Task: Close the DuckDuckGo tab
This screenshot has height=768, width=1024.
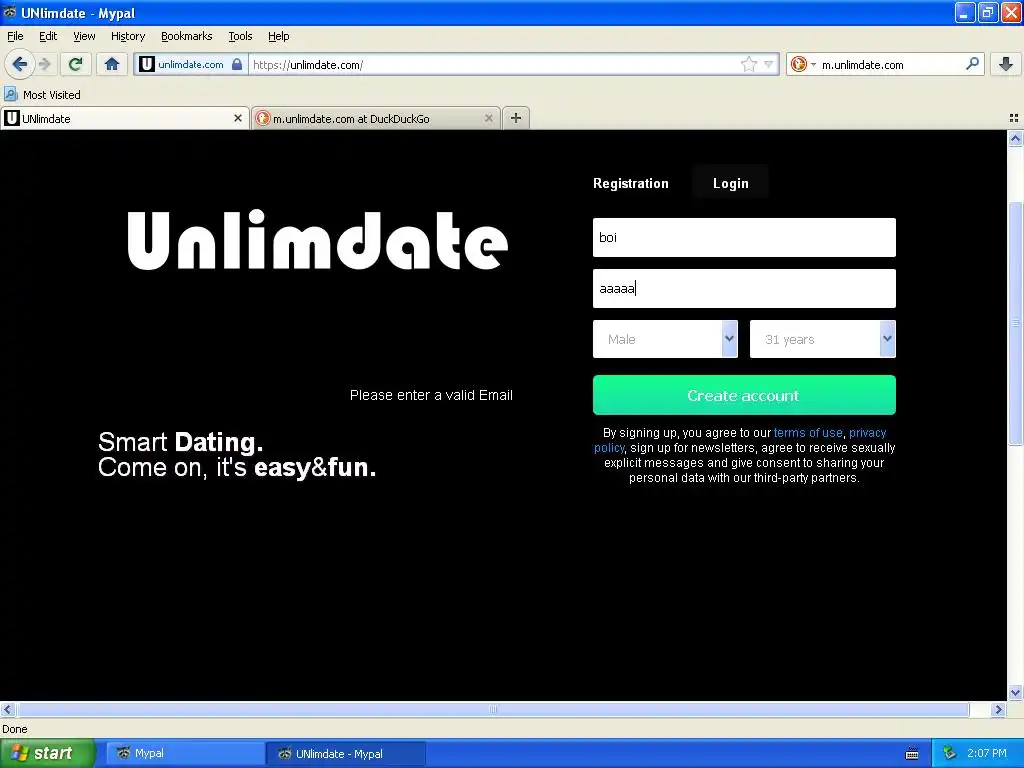Action: point(488,118)
